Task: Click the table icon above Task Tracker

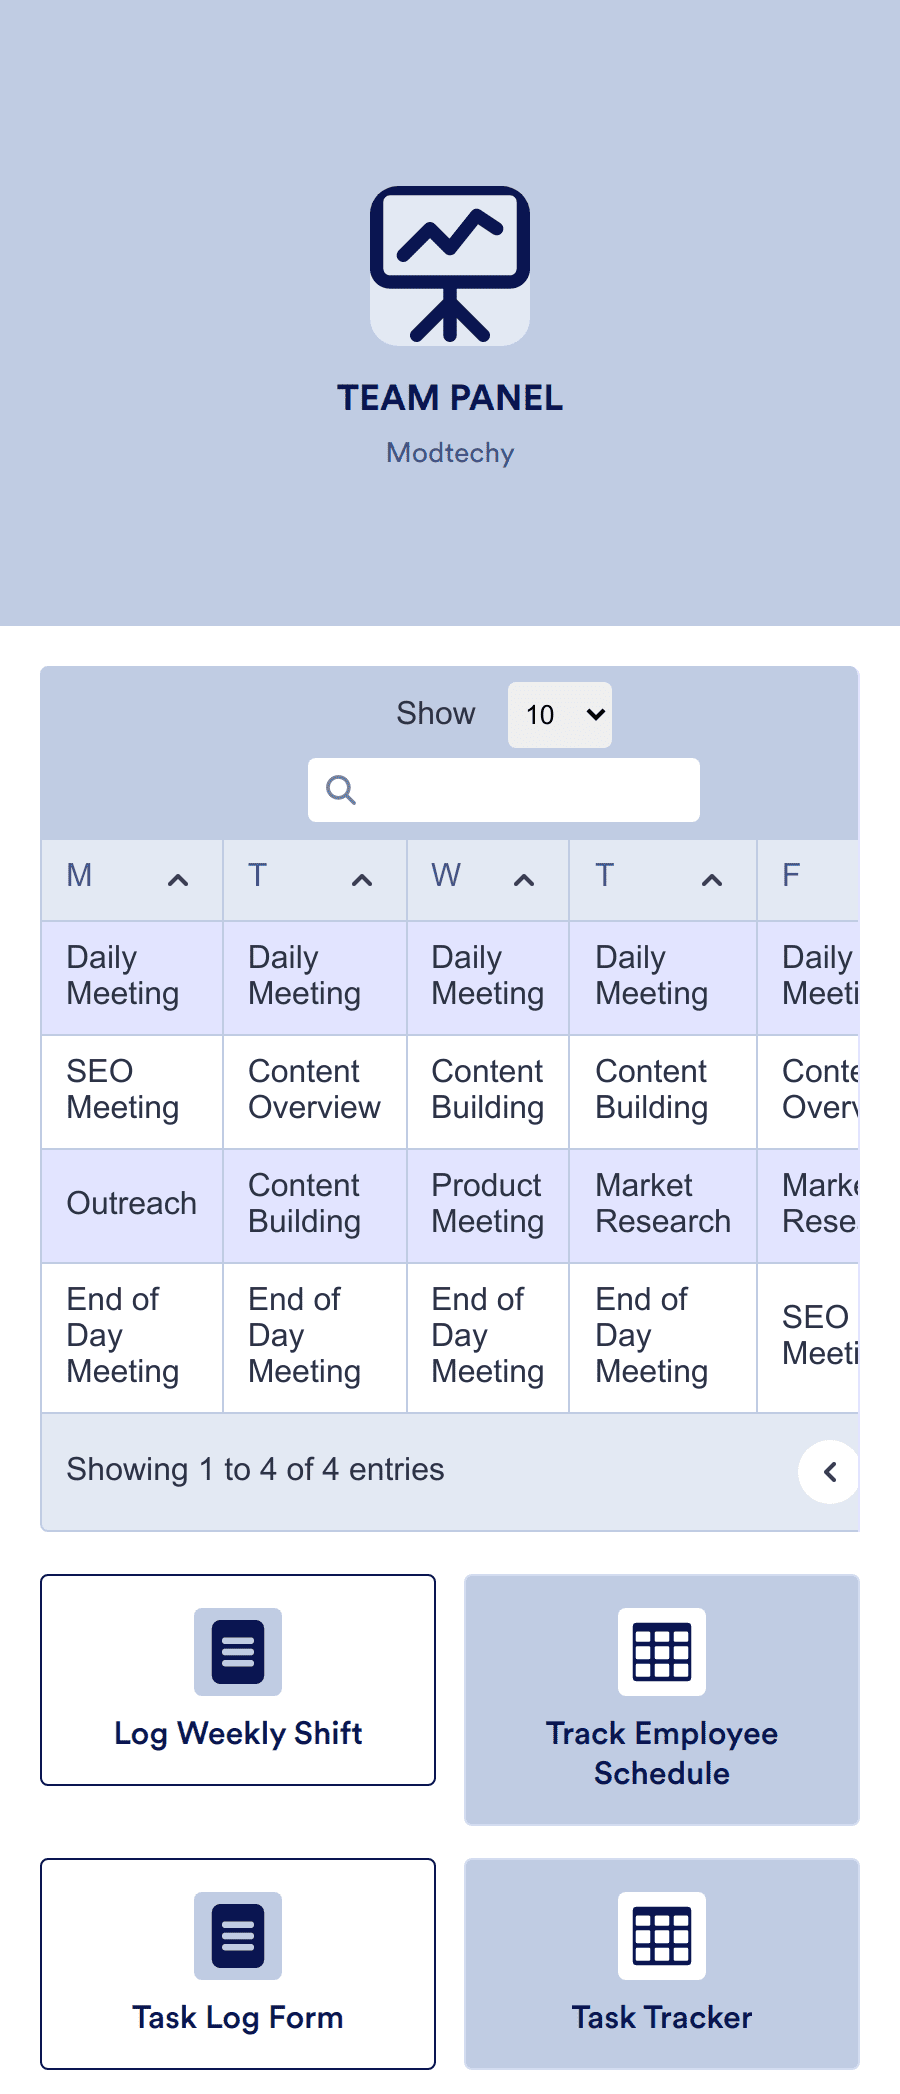Action: click(661, 1934)
